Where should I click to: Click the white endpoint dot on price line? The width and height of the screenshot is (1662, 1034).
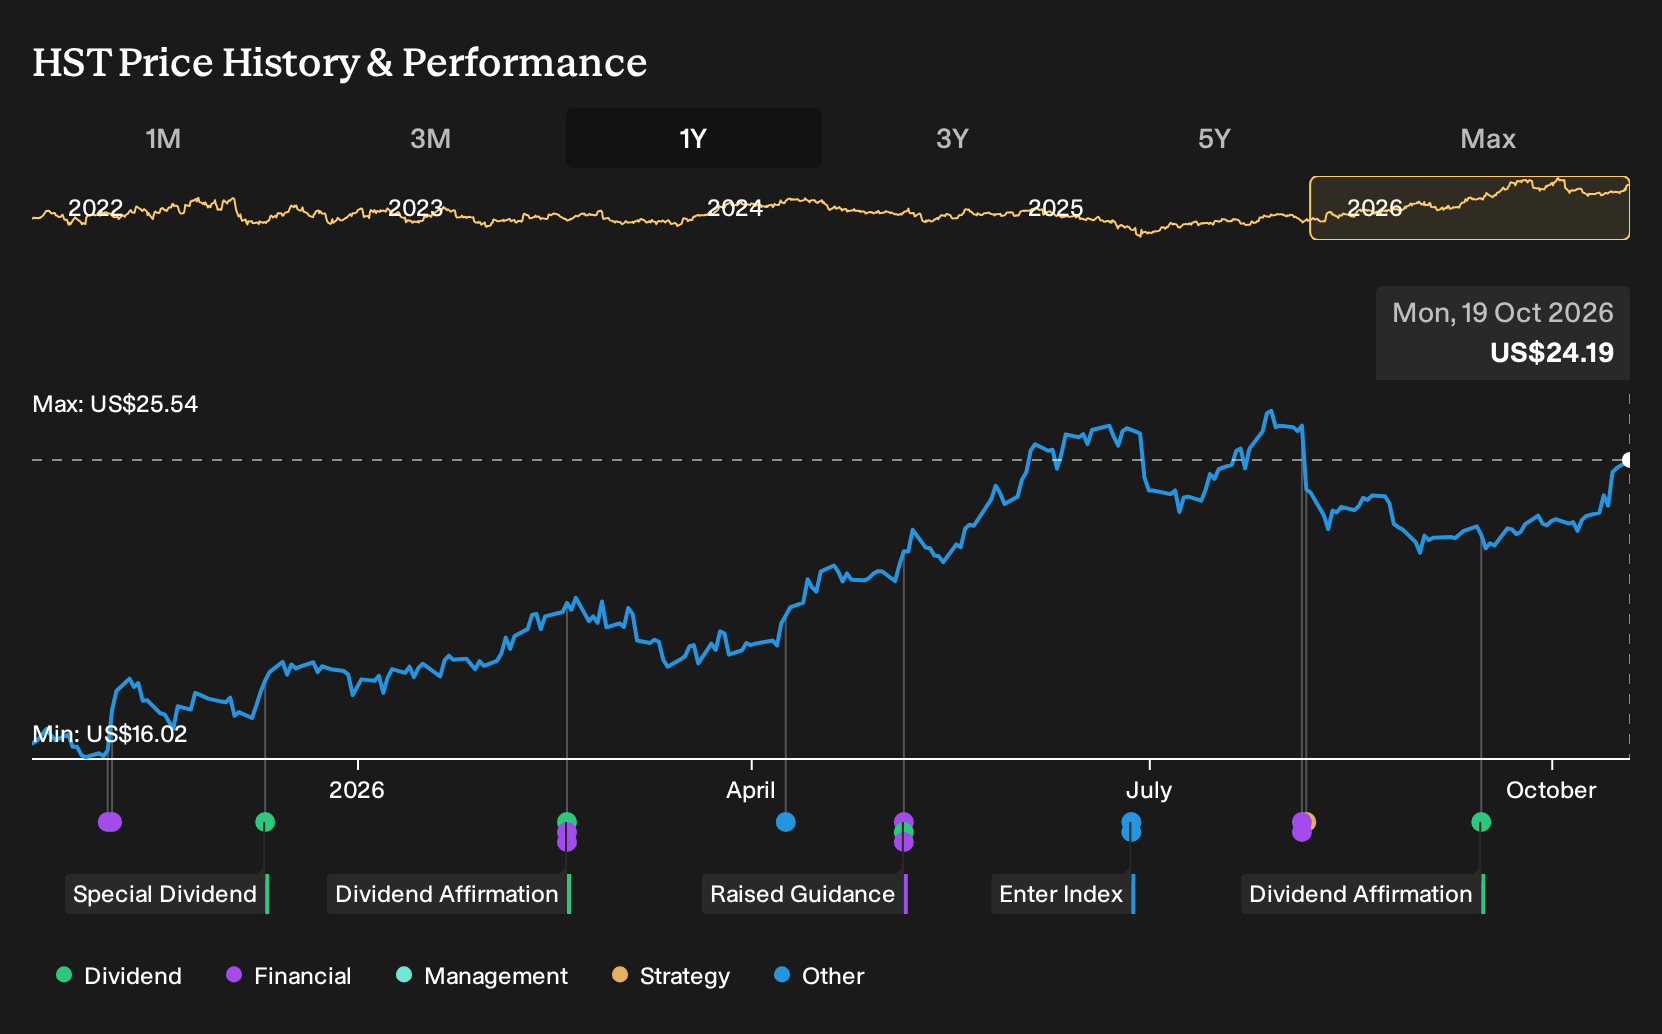click(x=1628, y=460)
